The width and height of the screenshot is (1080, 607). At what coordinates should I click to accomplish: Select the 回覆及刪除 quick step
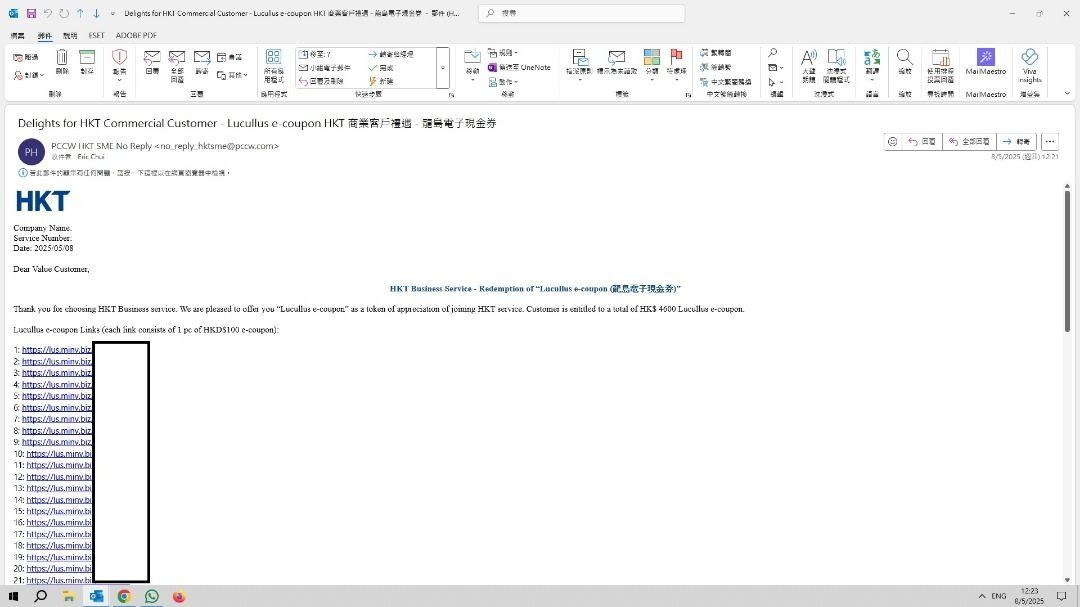(x=321, y=81)
